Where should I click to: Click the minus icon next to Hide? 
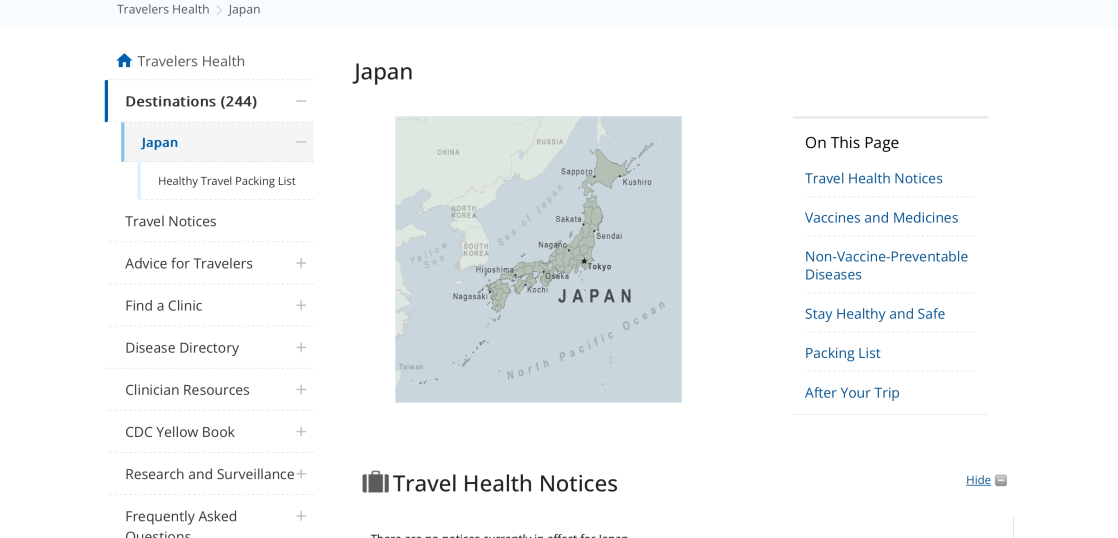(x=1001, y=481)
